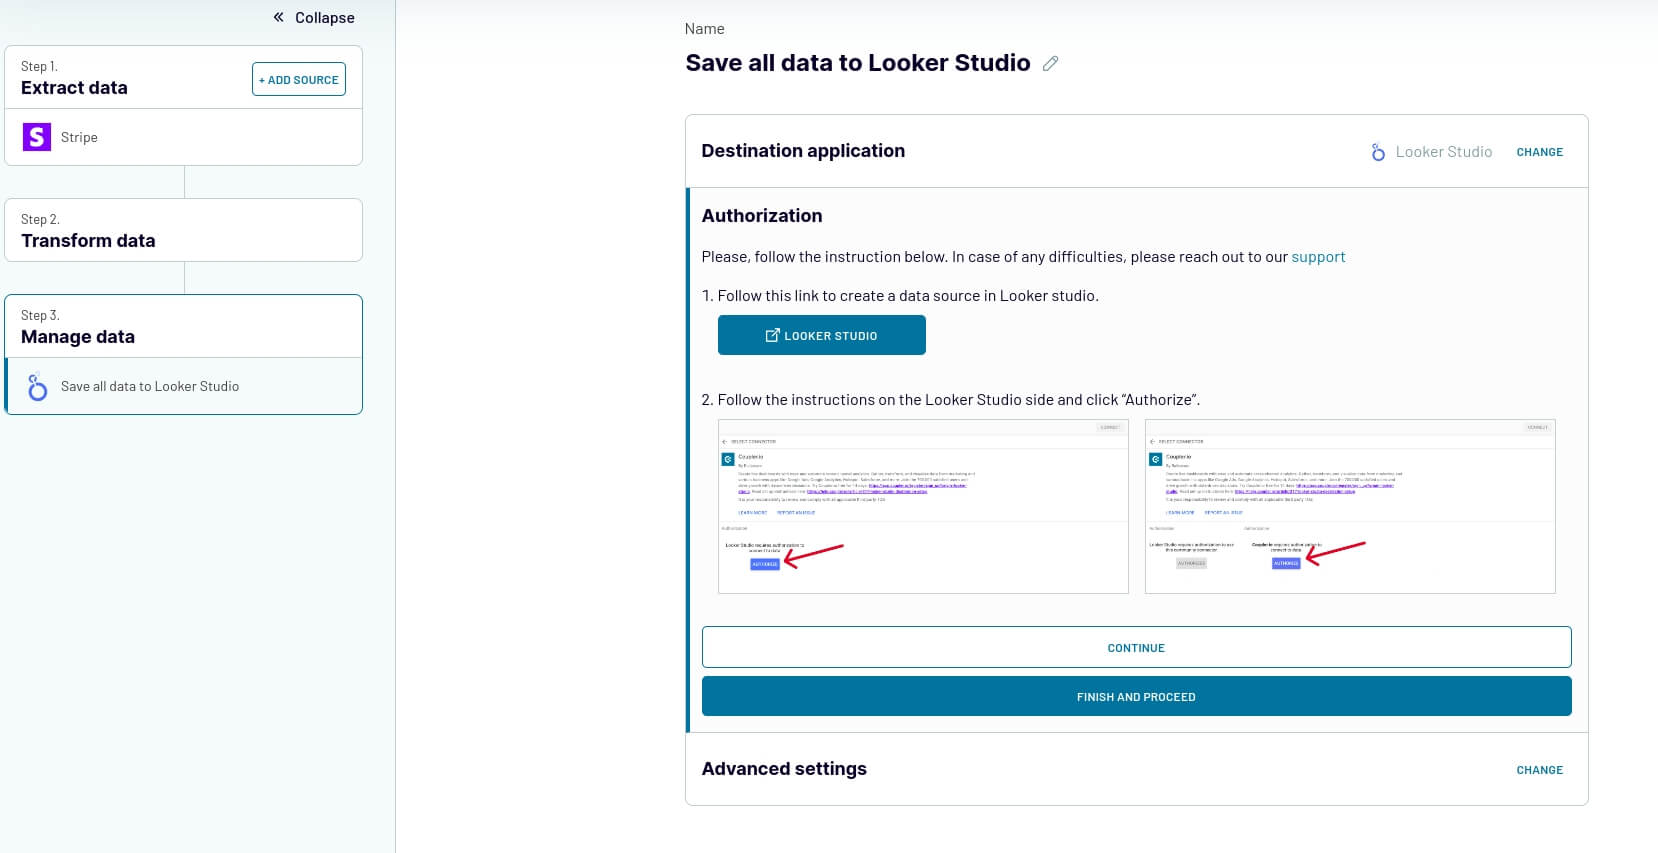Open the Stripe source row
Image resolution: width=1658 pixels, height=853 pixels.
click(x=184, y=137)
